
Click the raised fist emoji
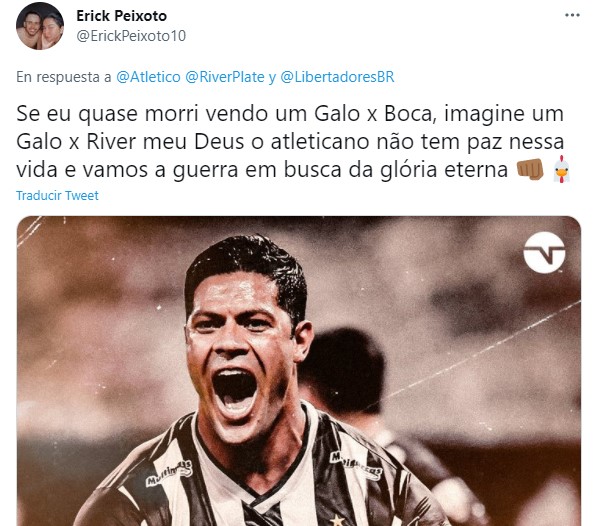[530, 169]
